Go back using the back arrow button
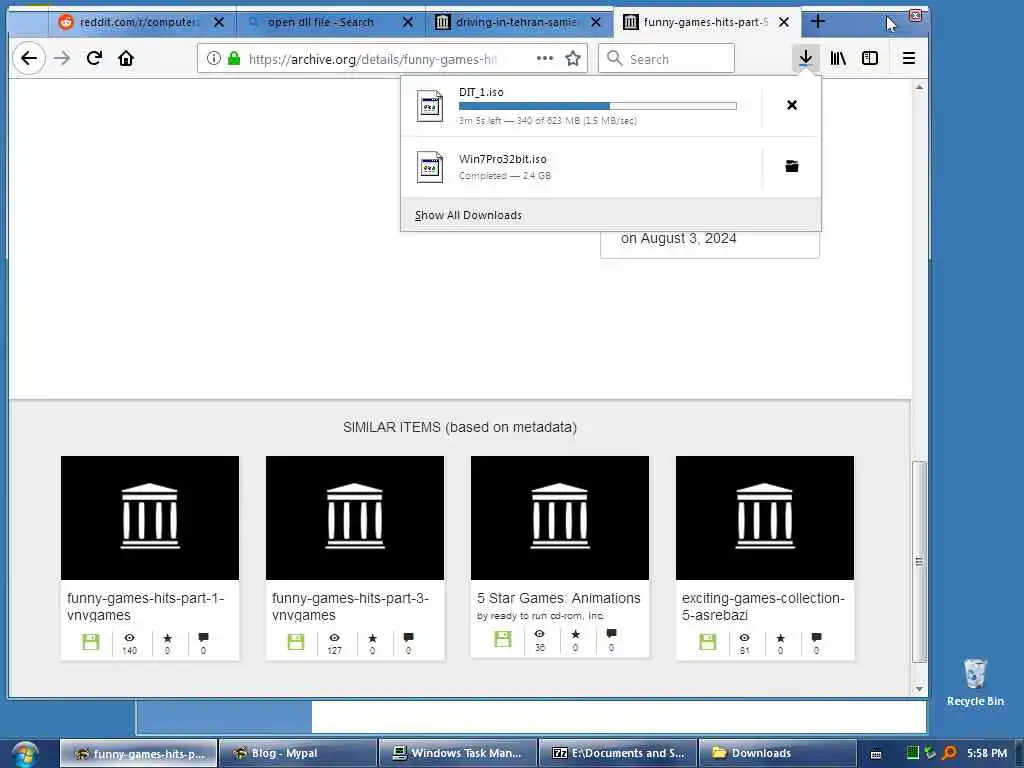1024x768 pixels. (x=29, y=59)
